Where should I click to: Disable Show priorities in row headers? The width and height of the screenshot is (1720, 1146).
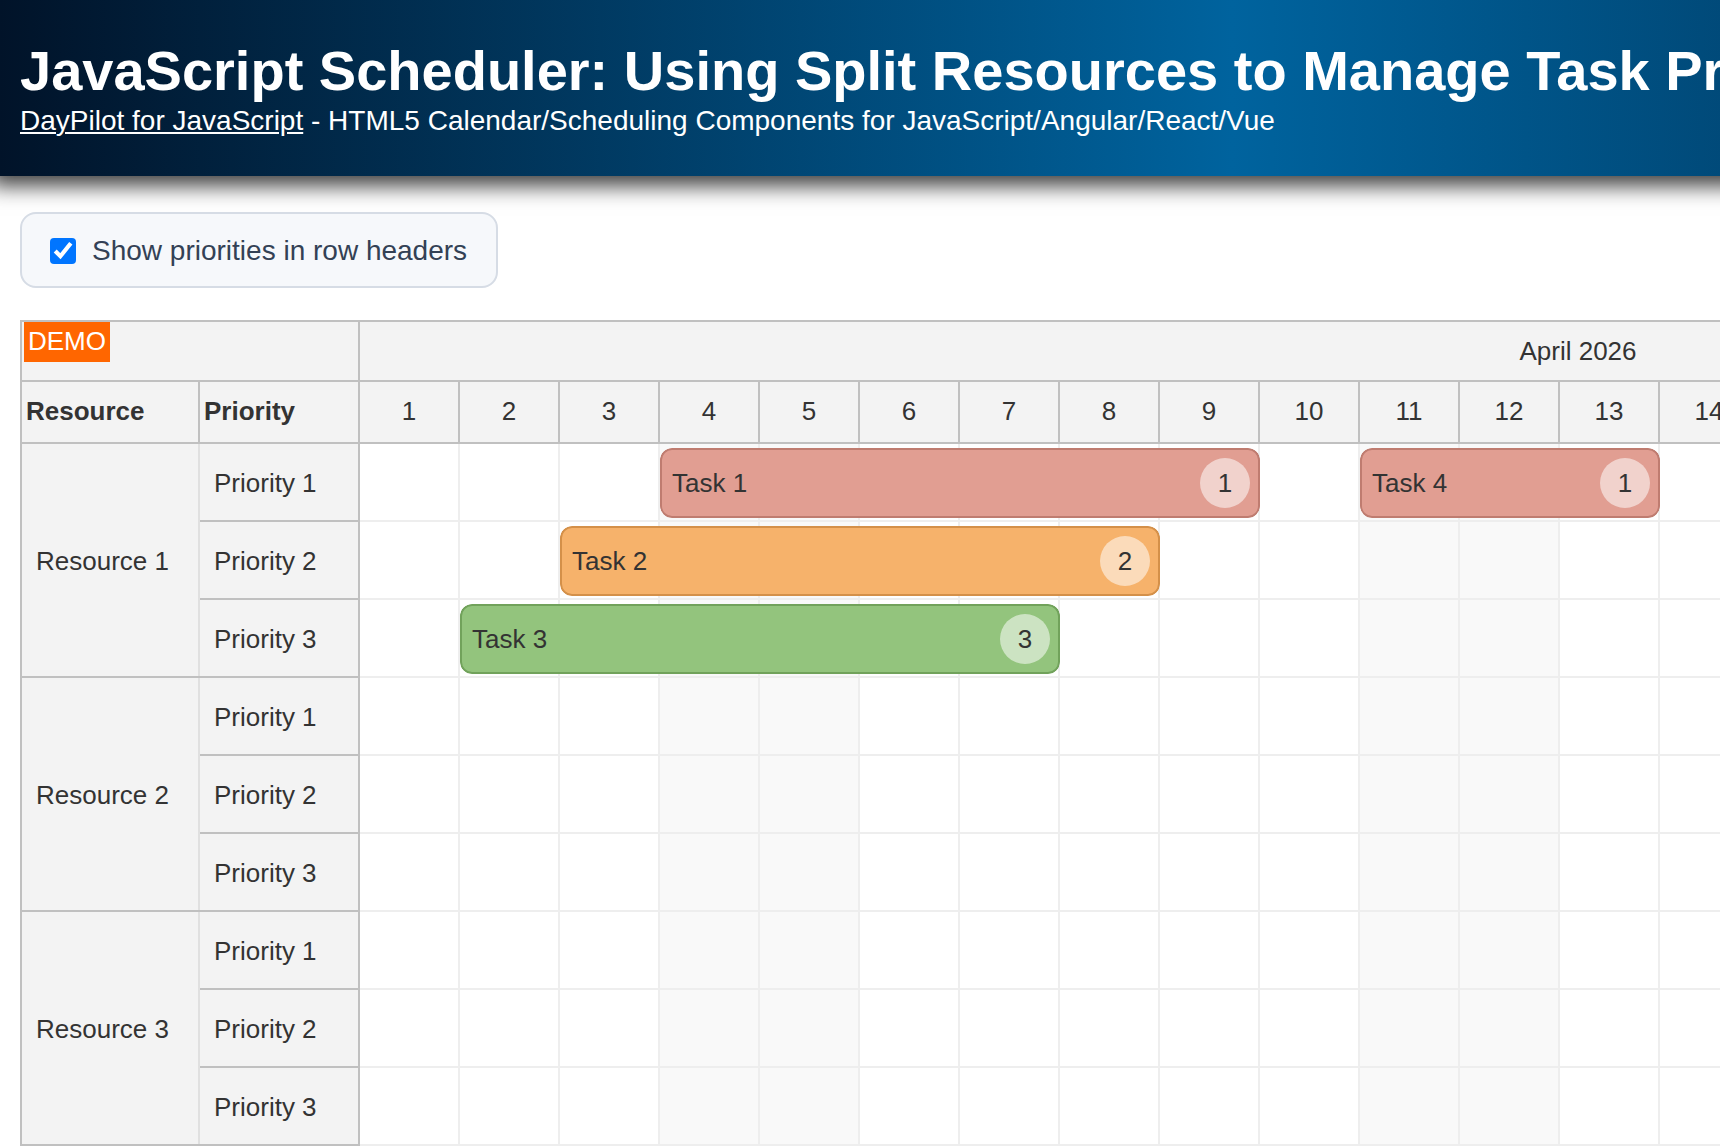62,250
